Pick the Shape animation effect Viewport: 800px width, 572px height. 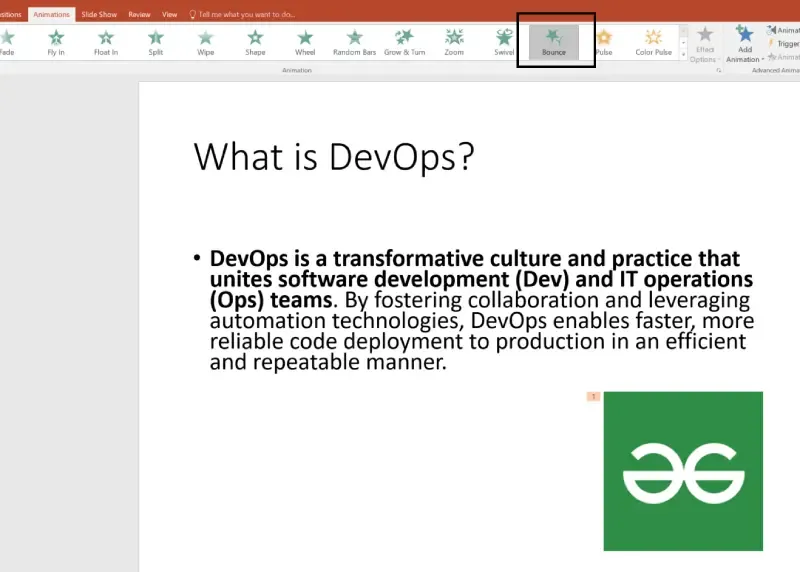click(255, 42)
